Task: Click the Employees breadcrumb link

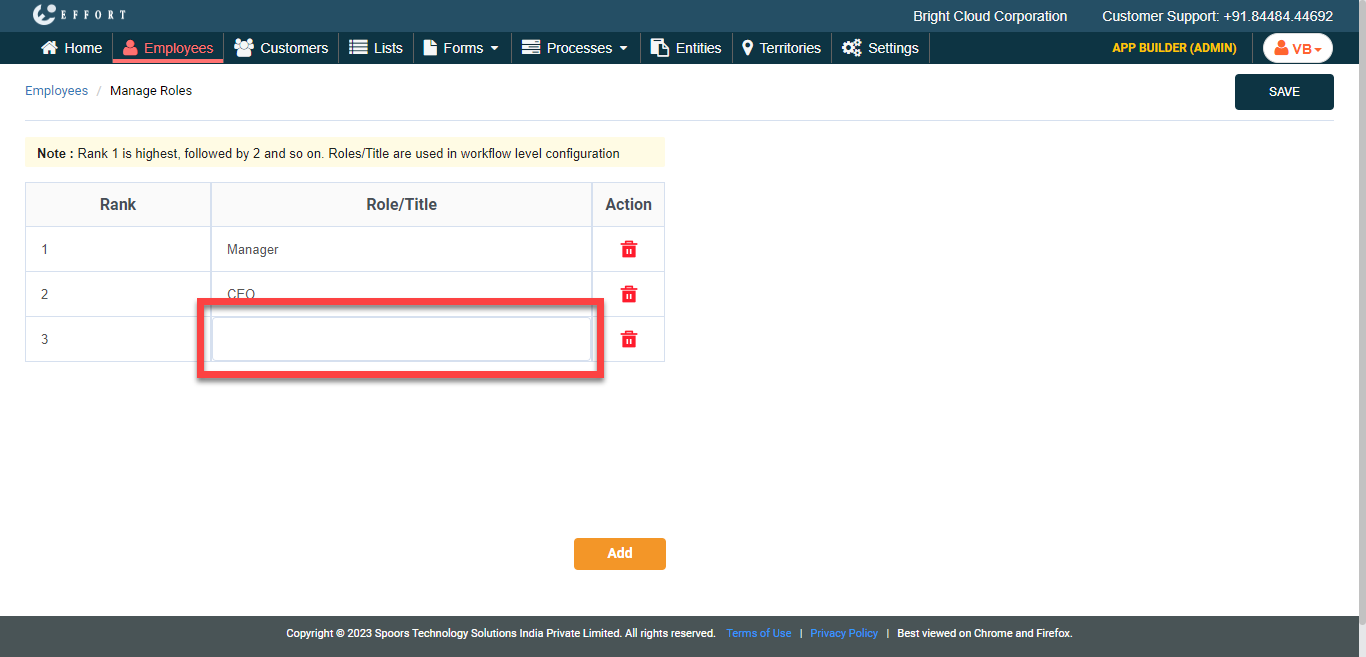Action: coord(56,91)
